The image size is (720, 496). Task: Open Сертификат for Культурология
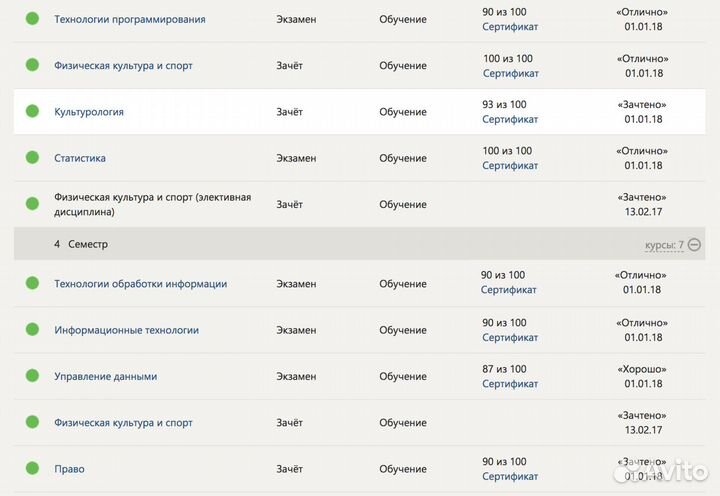[510, 120]
